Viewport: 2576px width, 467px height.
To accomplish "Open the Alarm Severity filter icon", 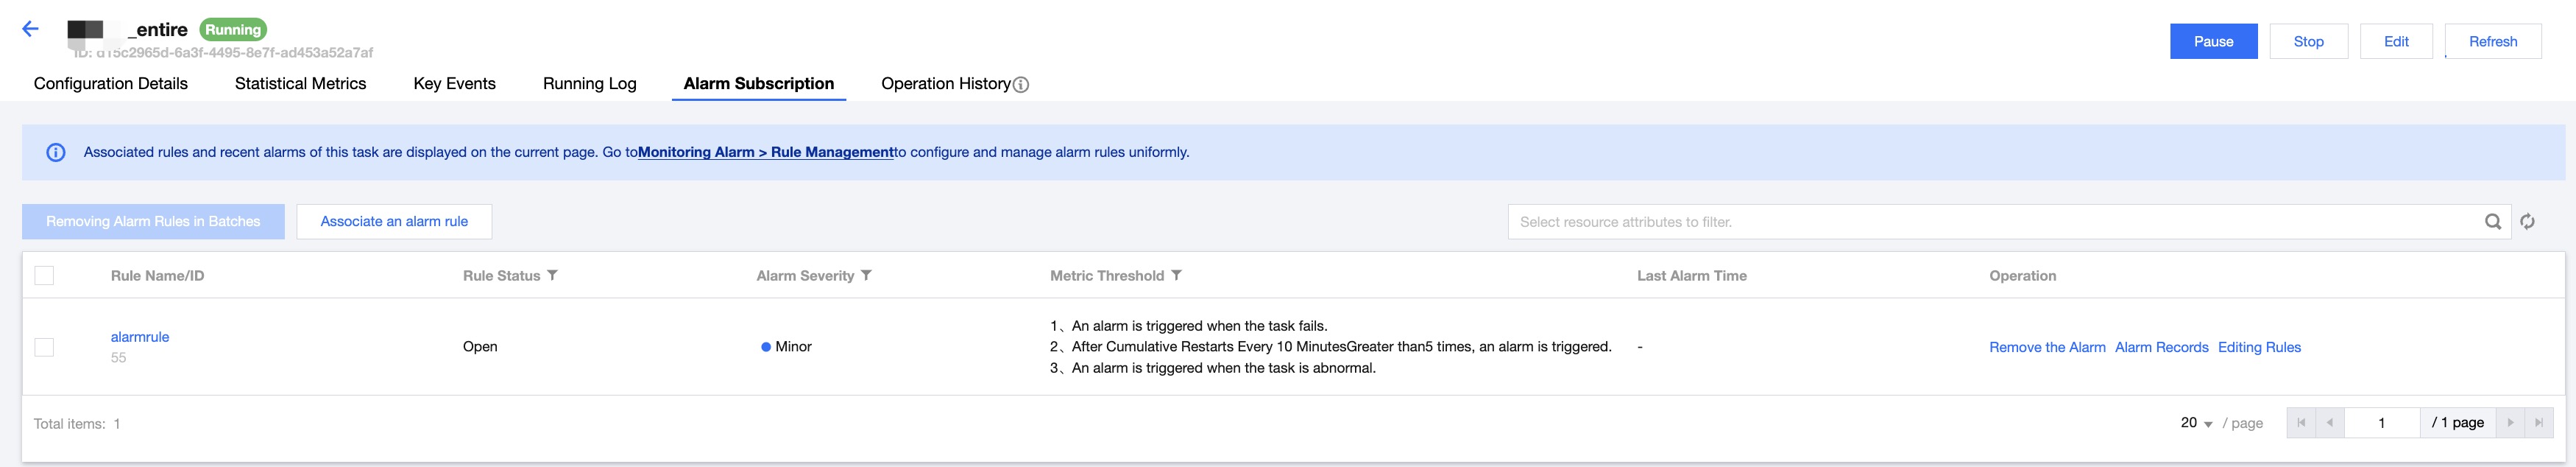I will click(x=866, y=275).
